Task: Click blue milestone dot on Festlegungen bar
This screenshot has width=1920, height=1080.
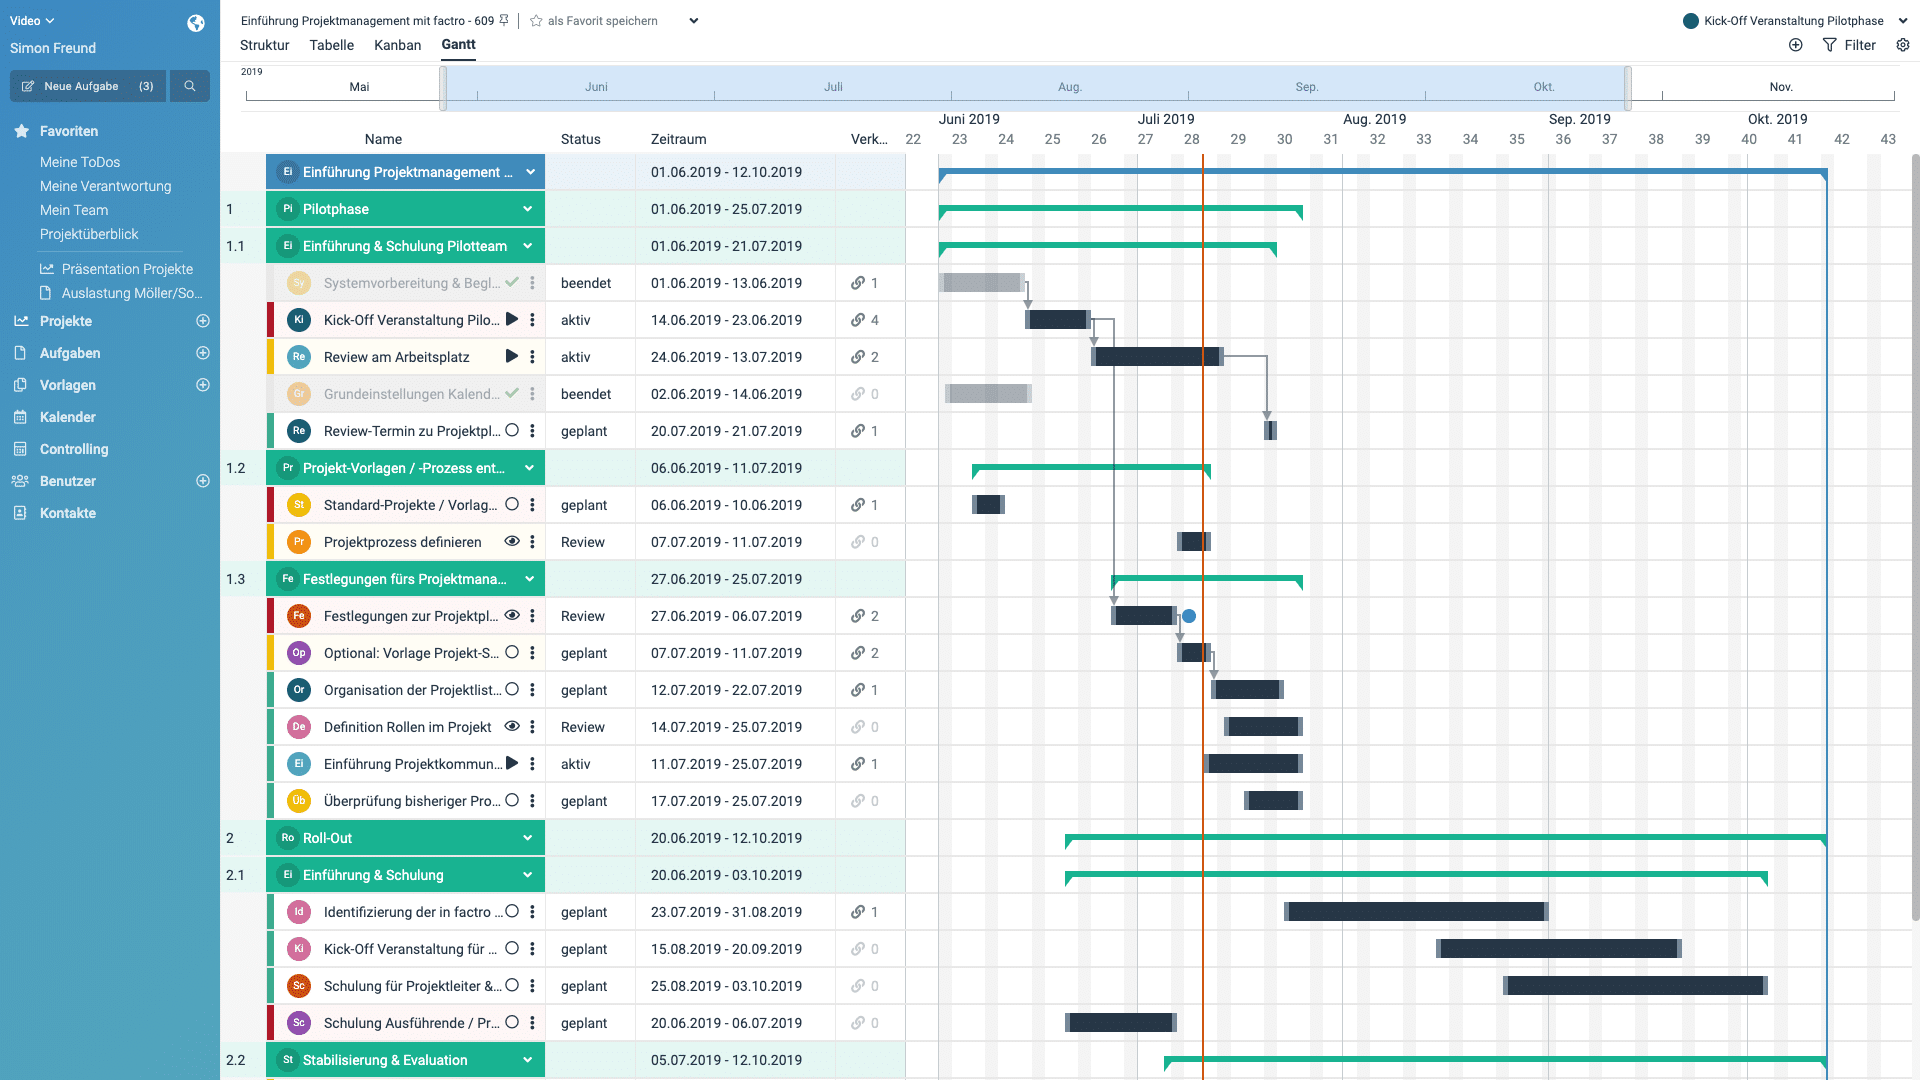Action: coord(1189,616)
